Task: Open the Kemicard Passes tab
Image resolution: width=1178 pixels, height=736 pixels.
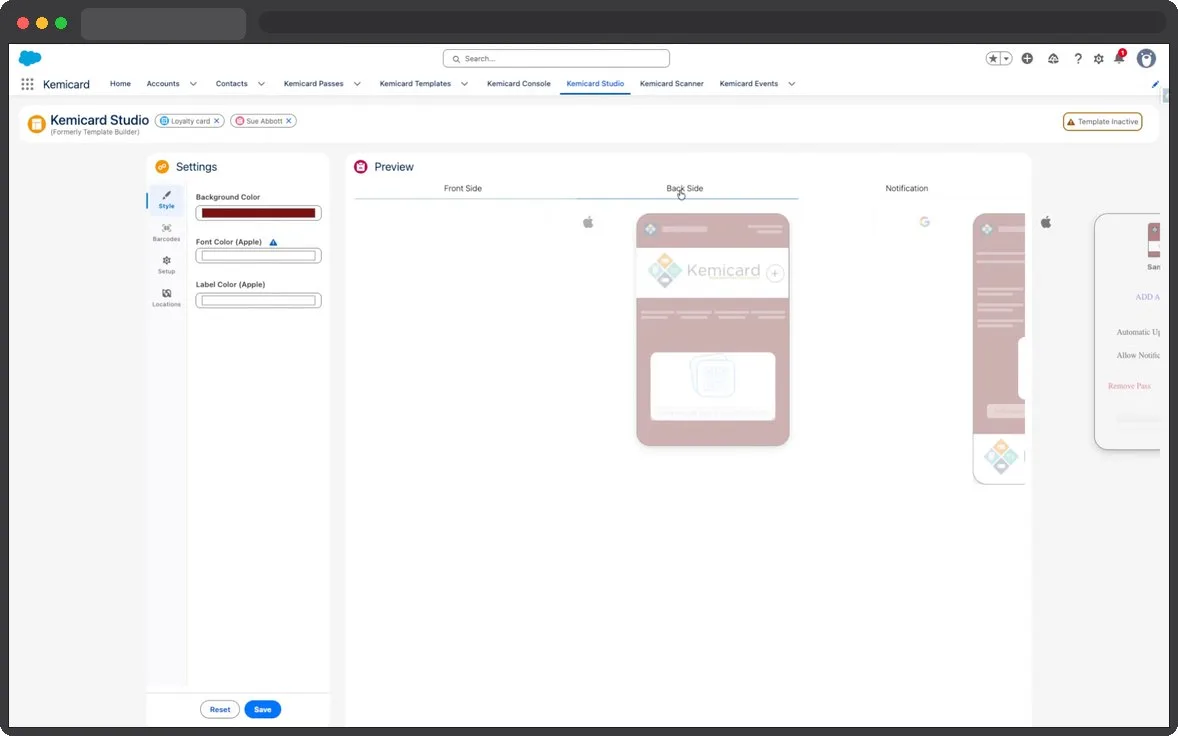Action: click(313, 83)
